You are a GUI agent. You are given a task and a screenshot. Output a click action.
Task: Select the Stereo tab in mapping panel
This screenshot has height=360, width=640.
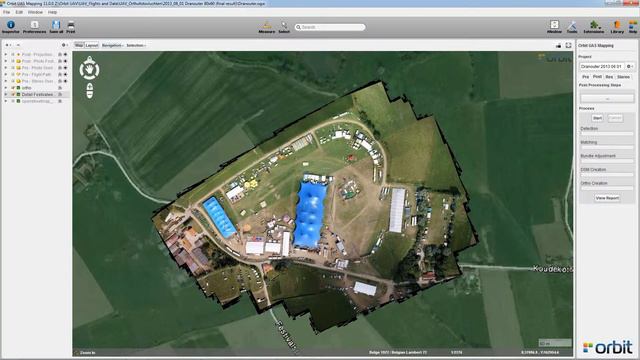tap(623, 77)
